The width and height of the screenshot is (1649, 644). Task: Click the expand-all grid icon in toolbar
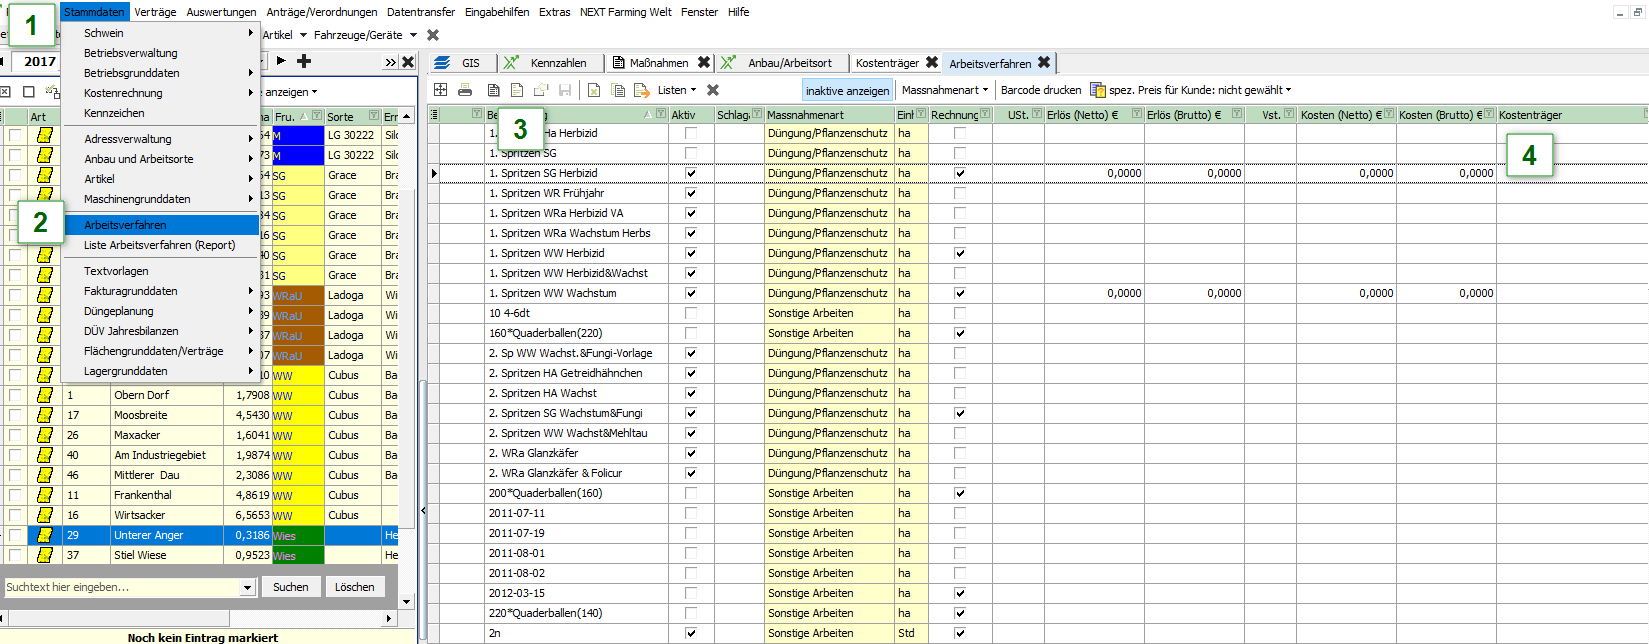[440, 90]
